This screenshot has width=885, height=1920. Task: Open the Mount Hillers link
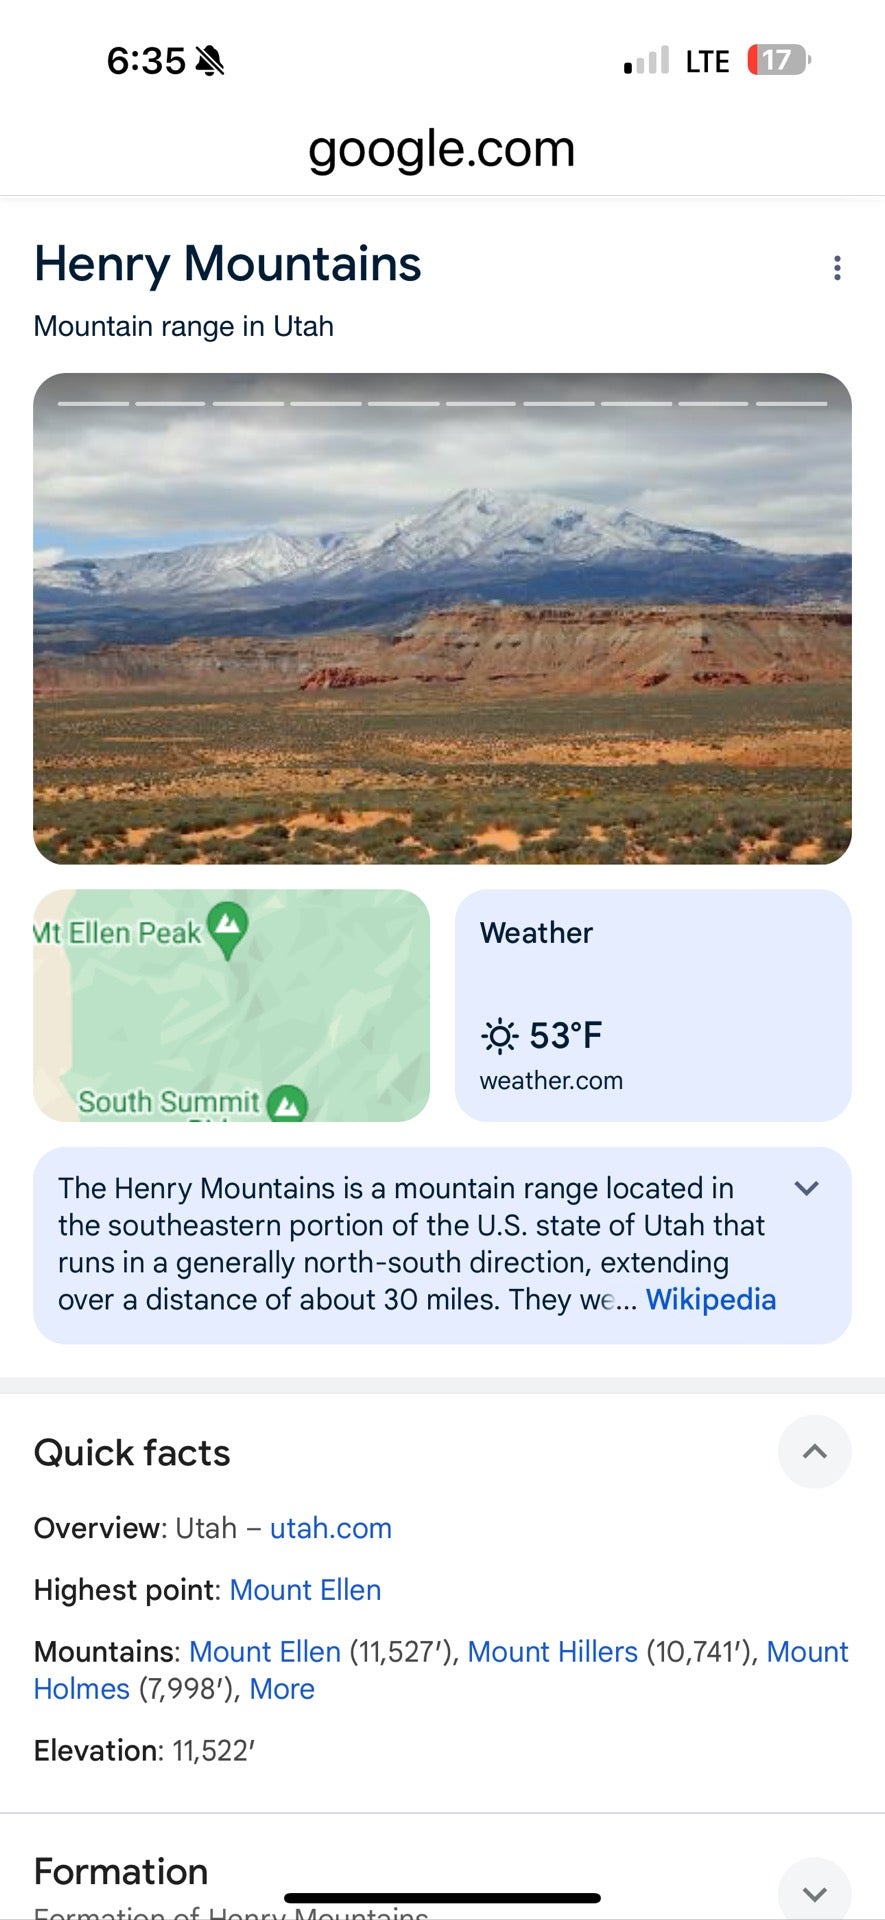552,1652
